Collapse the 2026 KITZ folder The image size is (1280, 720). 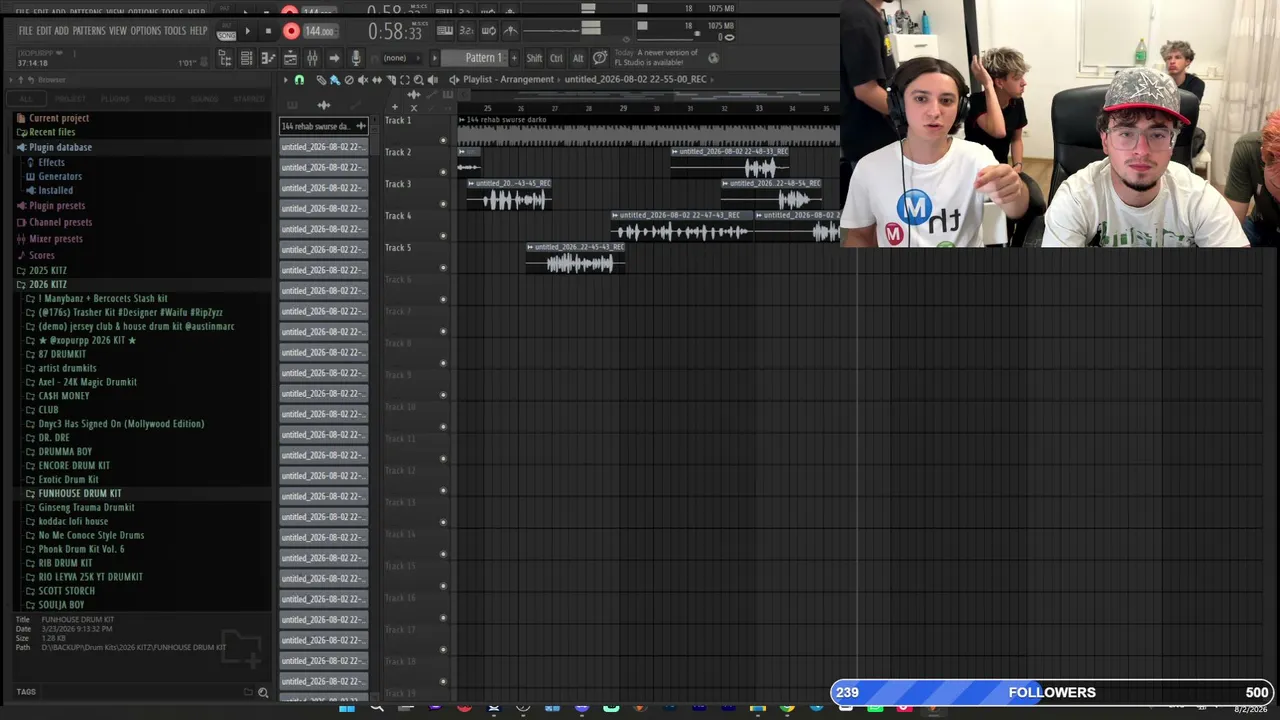tap(47, 284)
